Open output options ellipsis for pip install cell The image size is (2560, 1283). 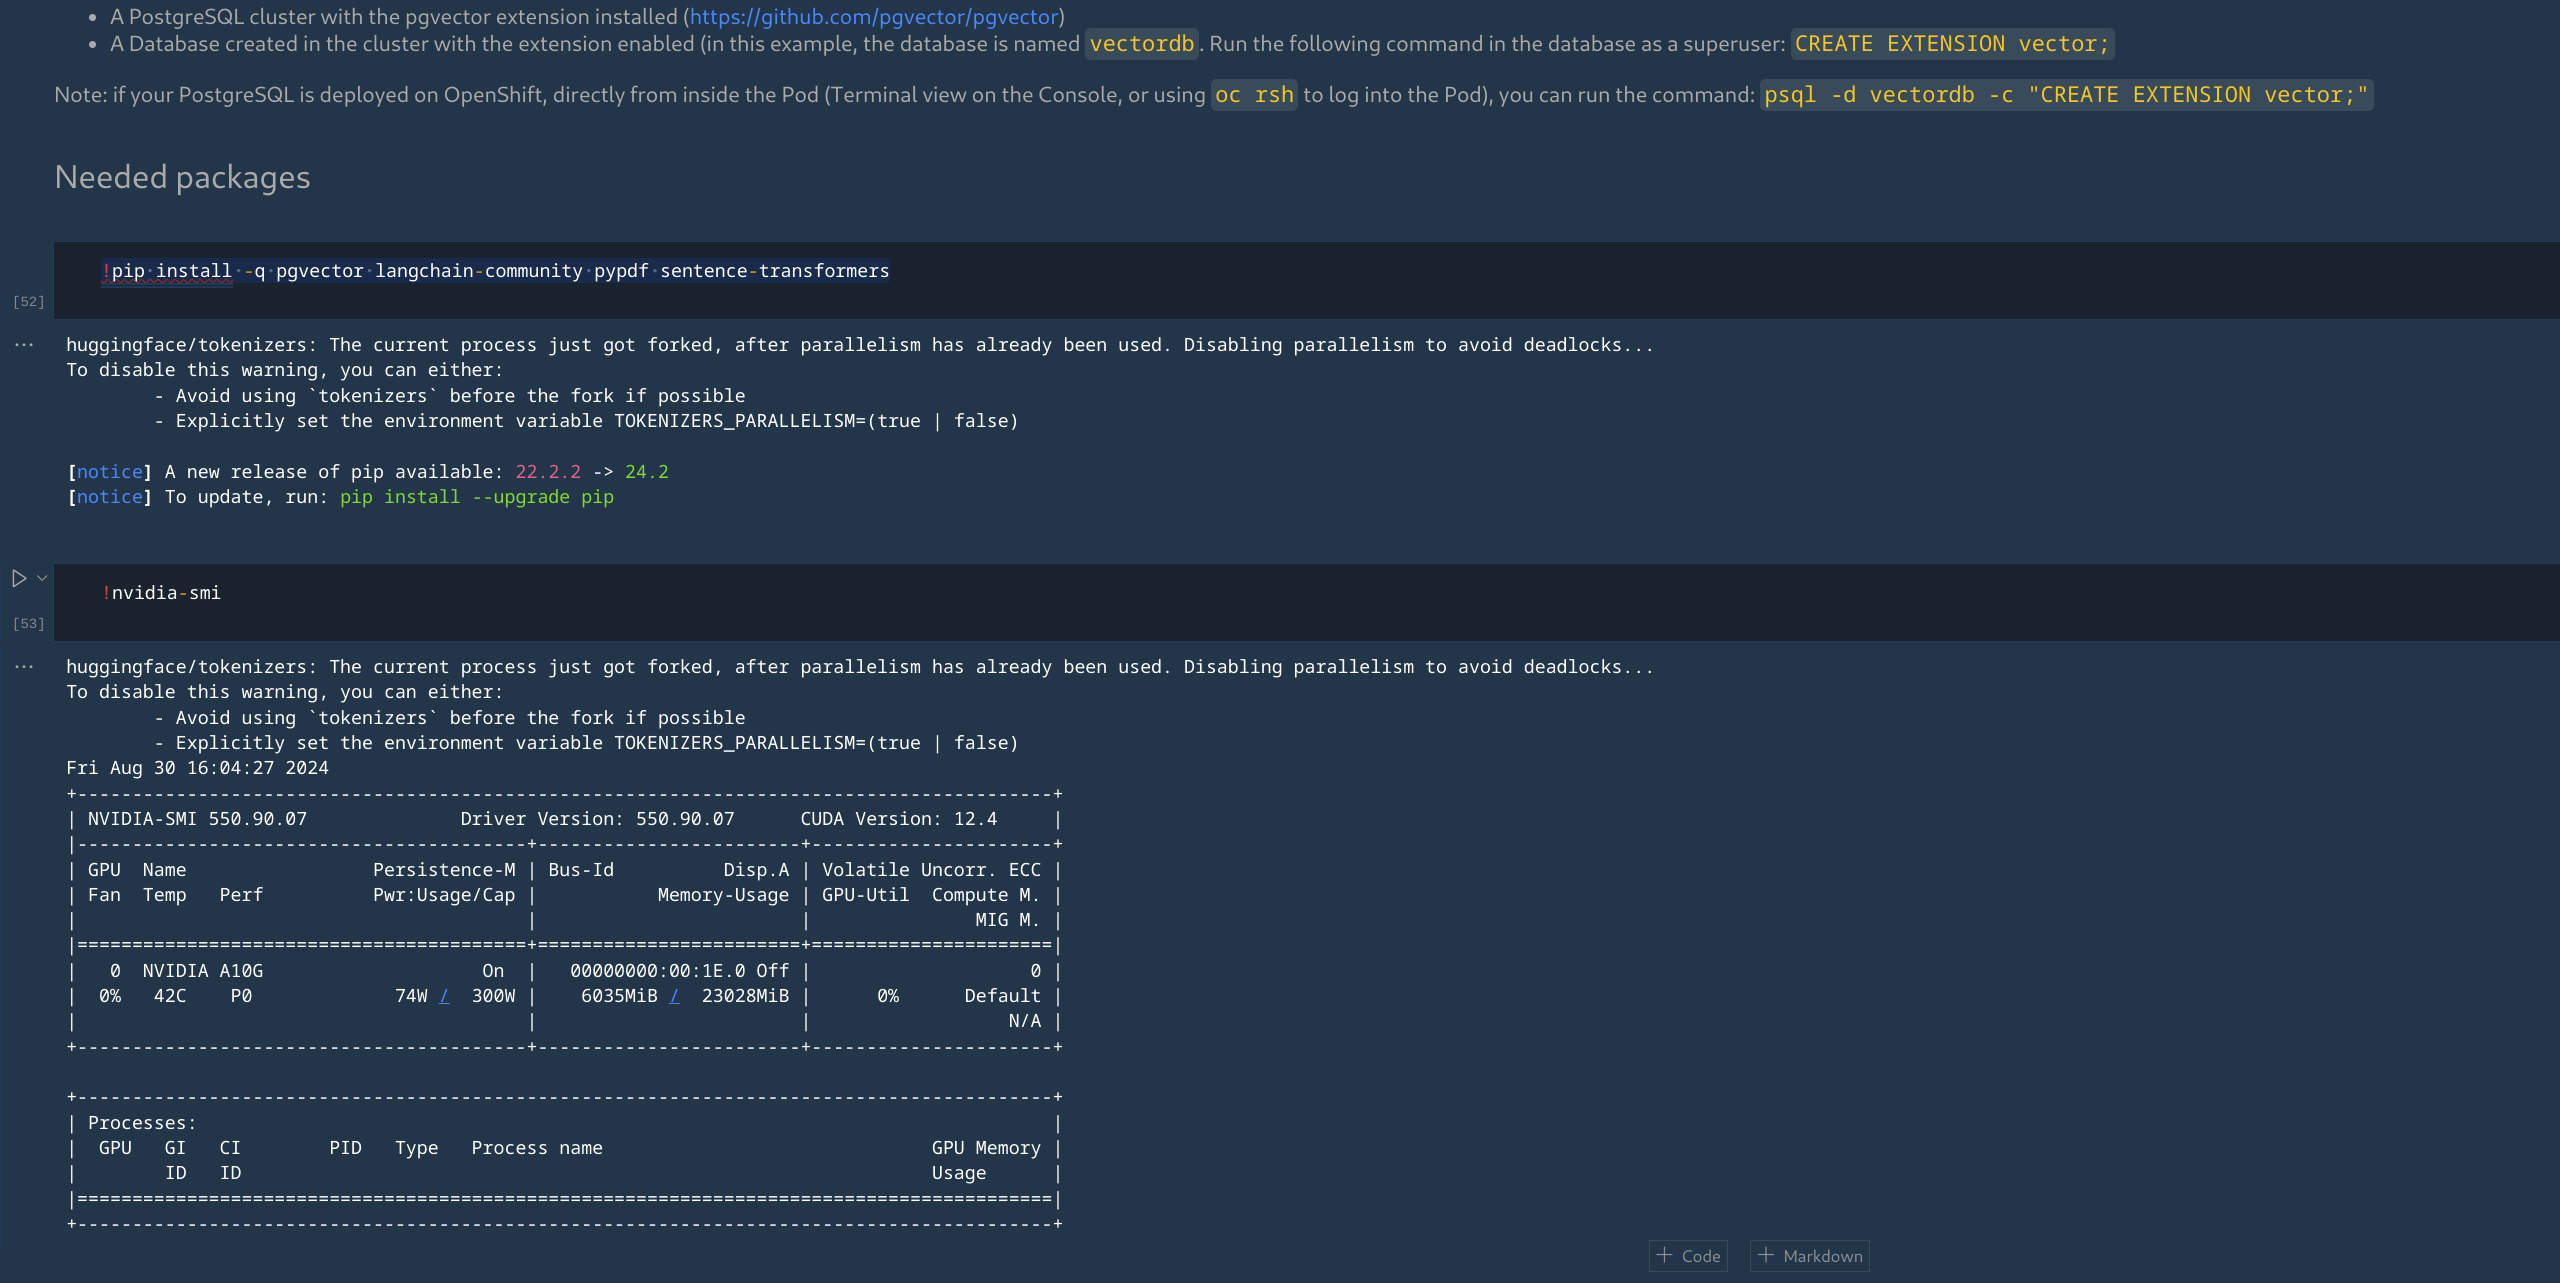coord(24,345)
